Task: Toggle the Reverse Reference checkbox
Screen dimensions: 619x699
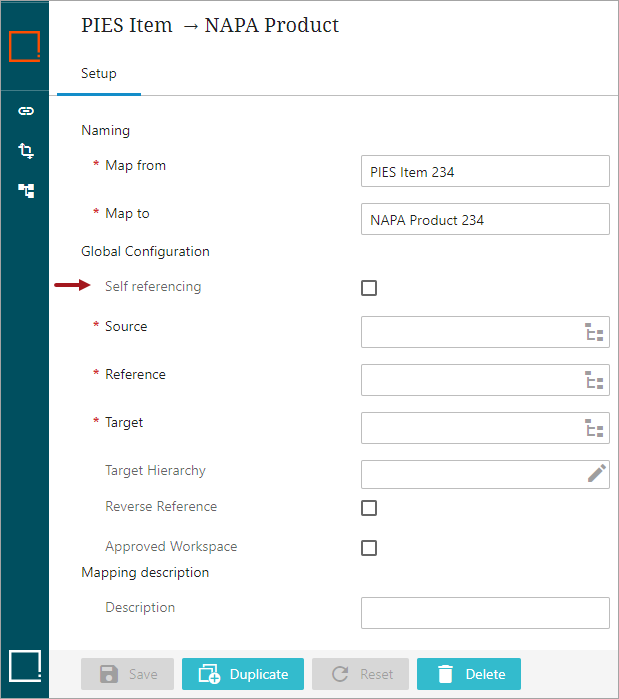Action: pos(369,508)
